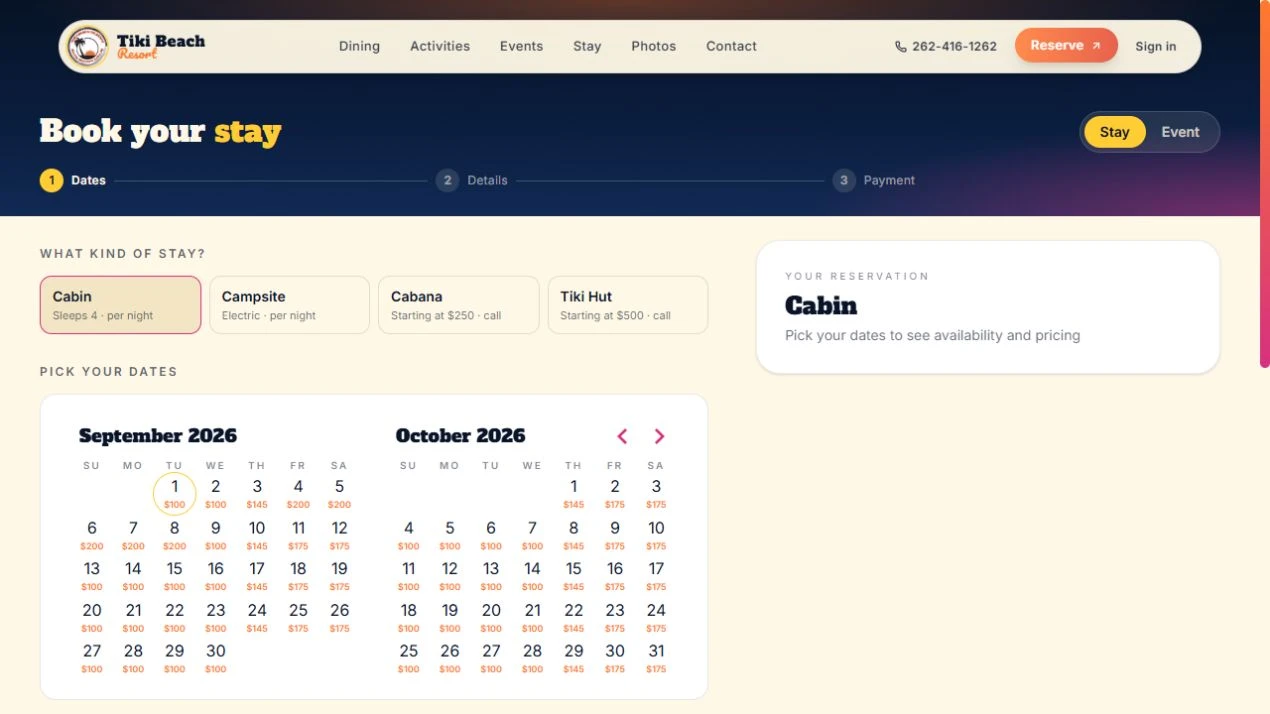Pick September 1 at $100

click(x=174, y=493)
